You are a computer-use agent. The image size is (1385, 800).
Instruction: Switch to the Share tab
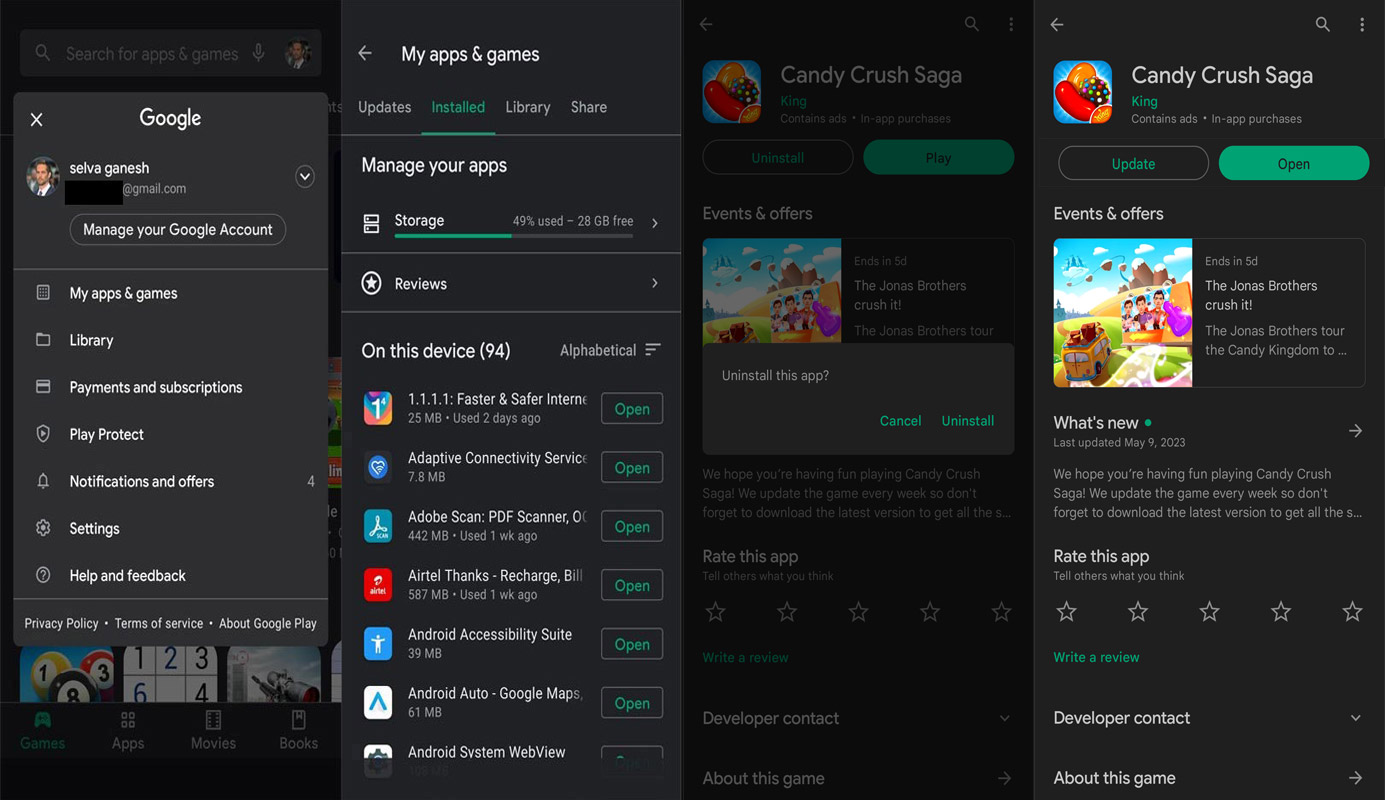589,107
